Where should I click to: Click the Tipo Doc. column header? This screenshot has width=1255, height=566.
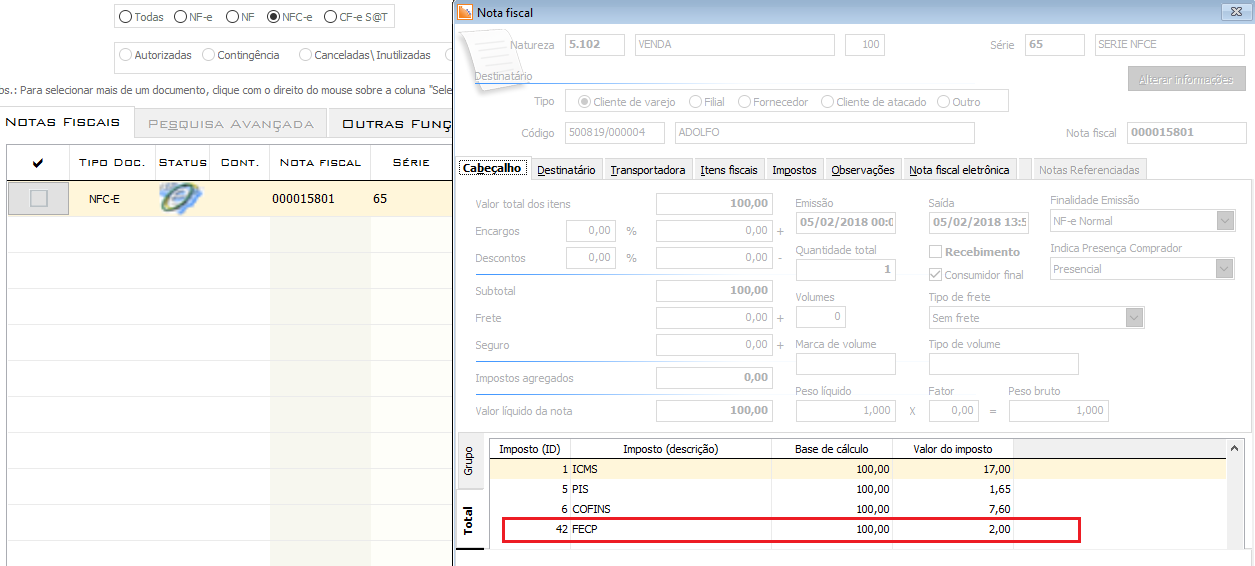coord(112,162)
